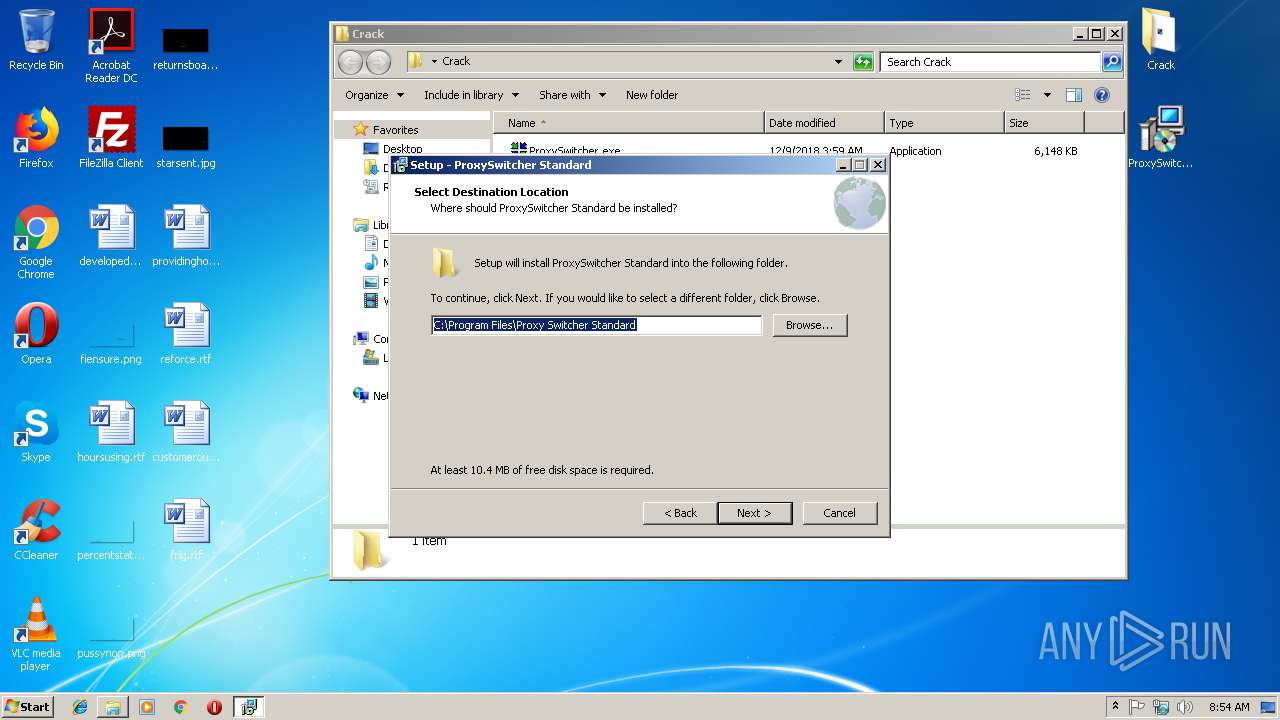
Task: Click refresh button beside address bar
Action: click(863, 62)
